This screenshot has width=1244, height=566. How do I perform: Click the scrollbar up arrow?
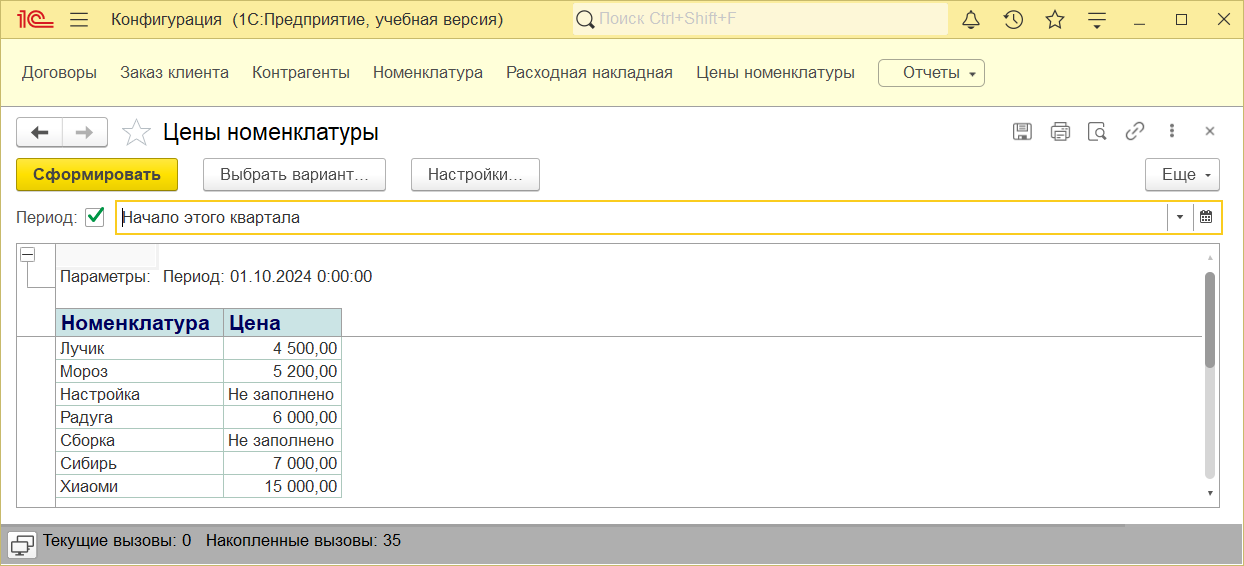coord(1210,258)
